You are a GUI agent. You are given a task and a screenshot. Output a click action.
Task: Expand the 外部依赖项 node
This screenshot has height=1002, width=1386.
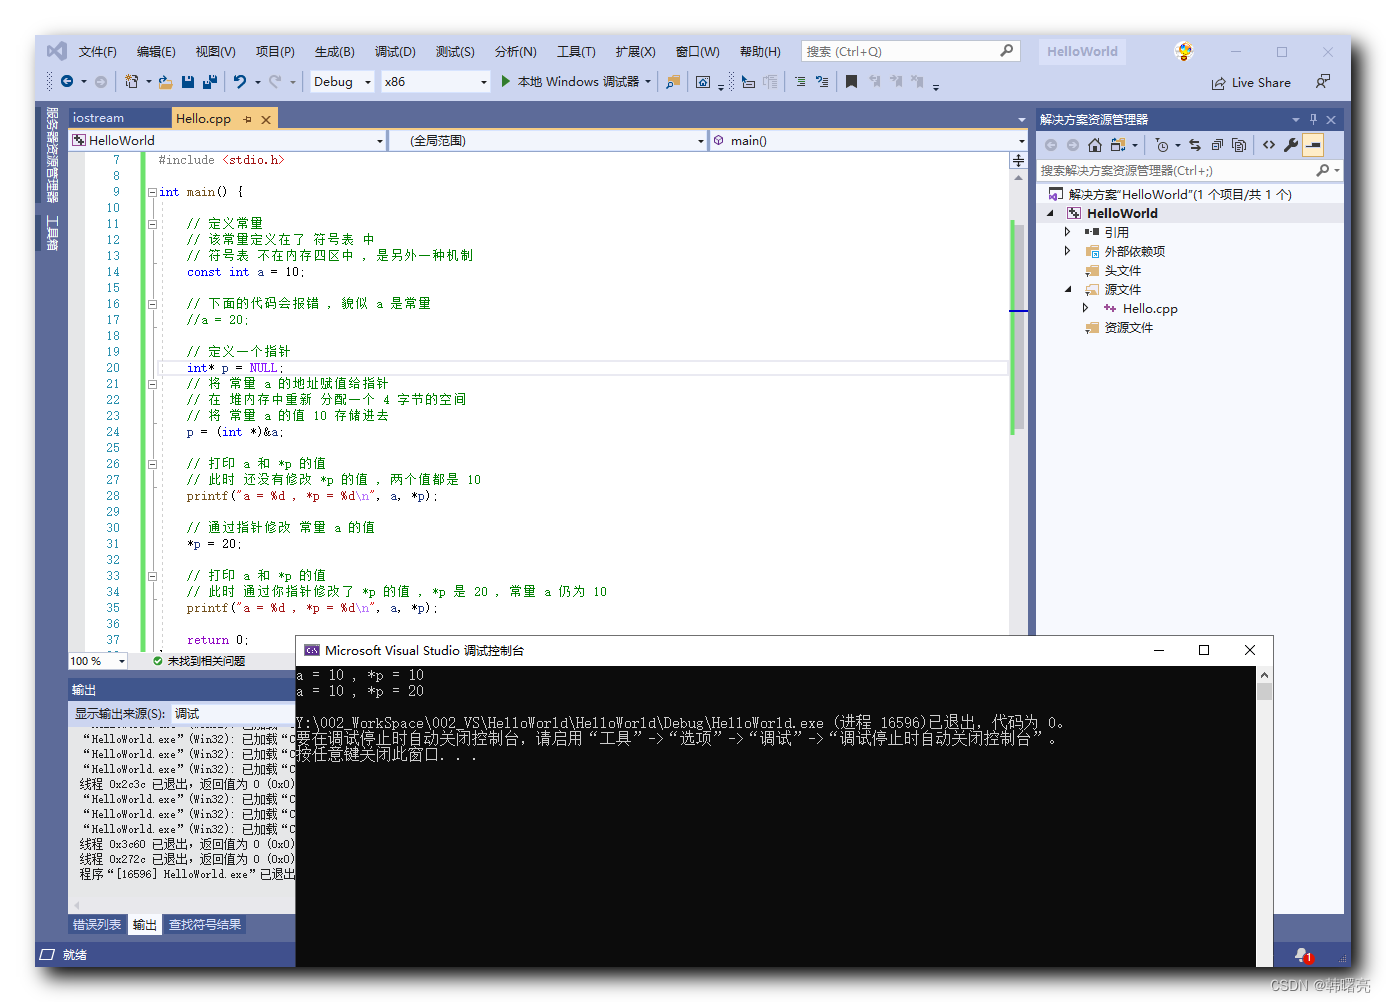1067,251
